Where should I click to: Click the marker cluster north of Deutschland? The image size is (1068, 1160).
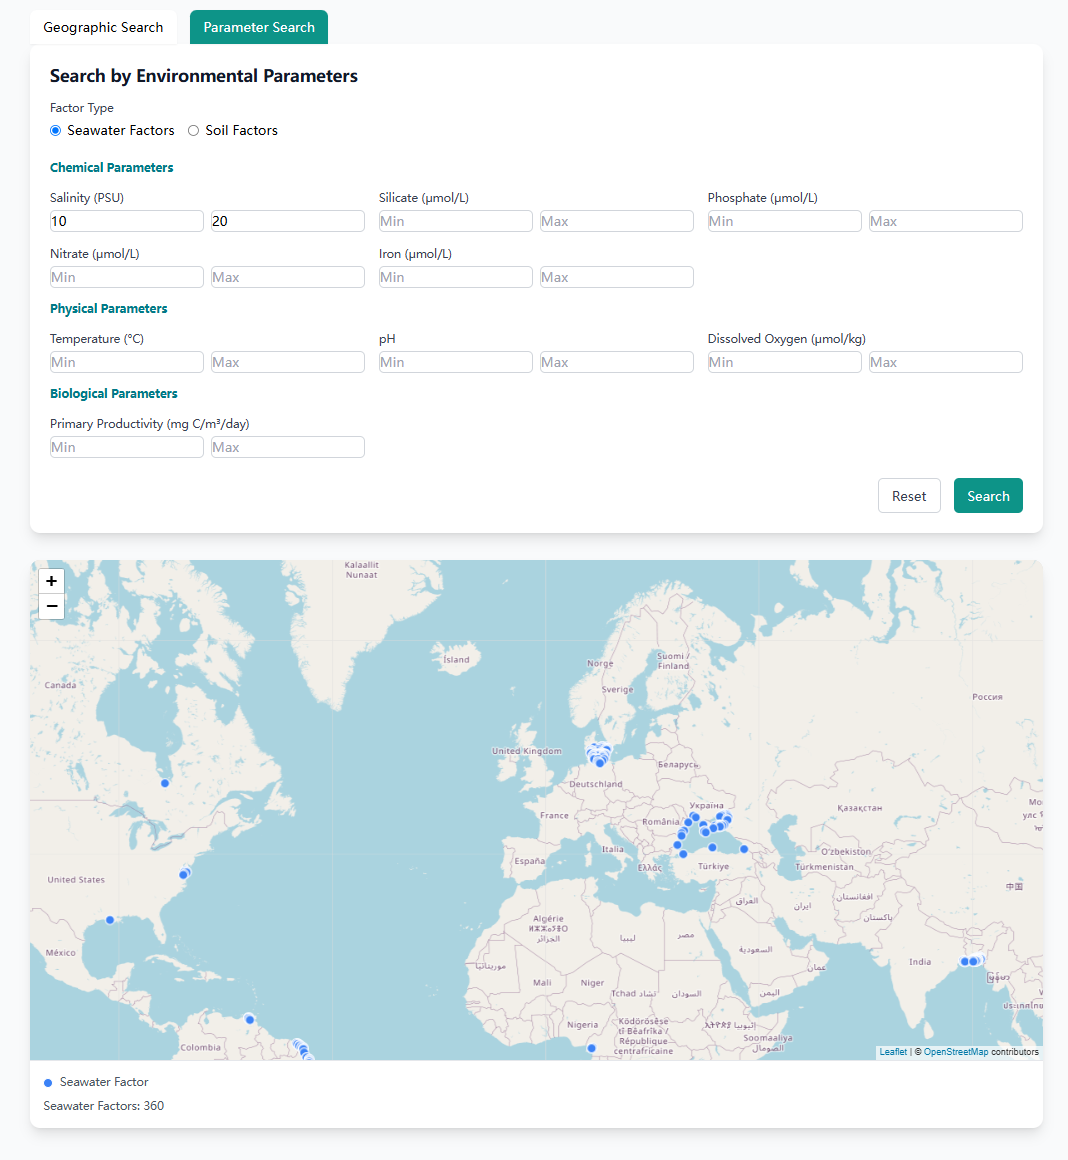pyautogui.click(x=599, y=755)
